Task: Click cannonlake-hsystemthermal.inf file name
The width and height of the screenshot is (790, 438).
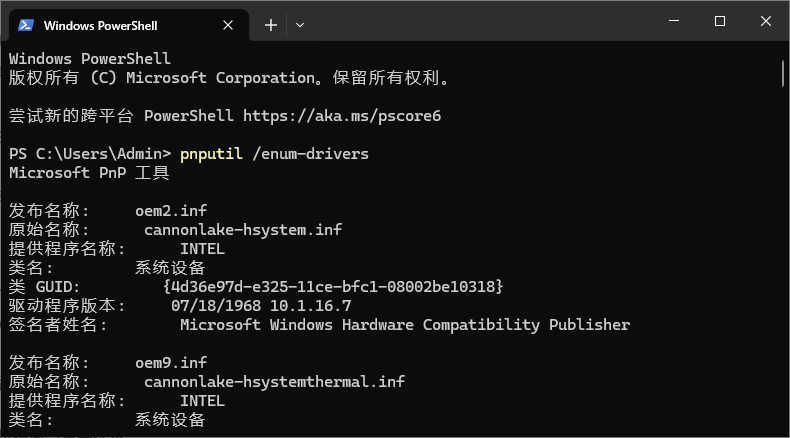Action: 274,382
